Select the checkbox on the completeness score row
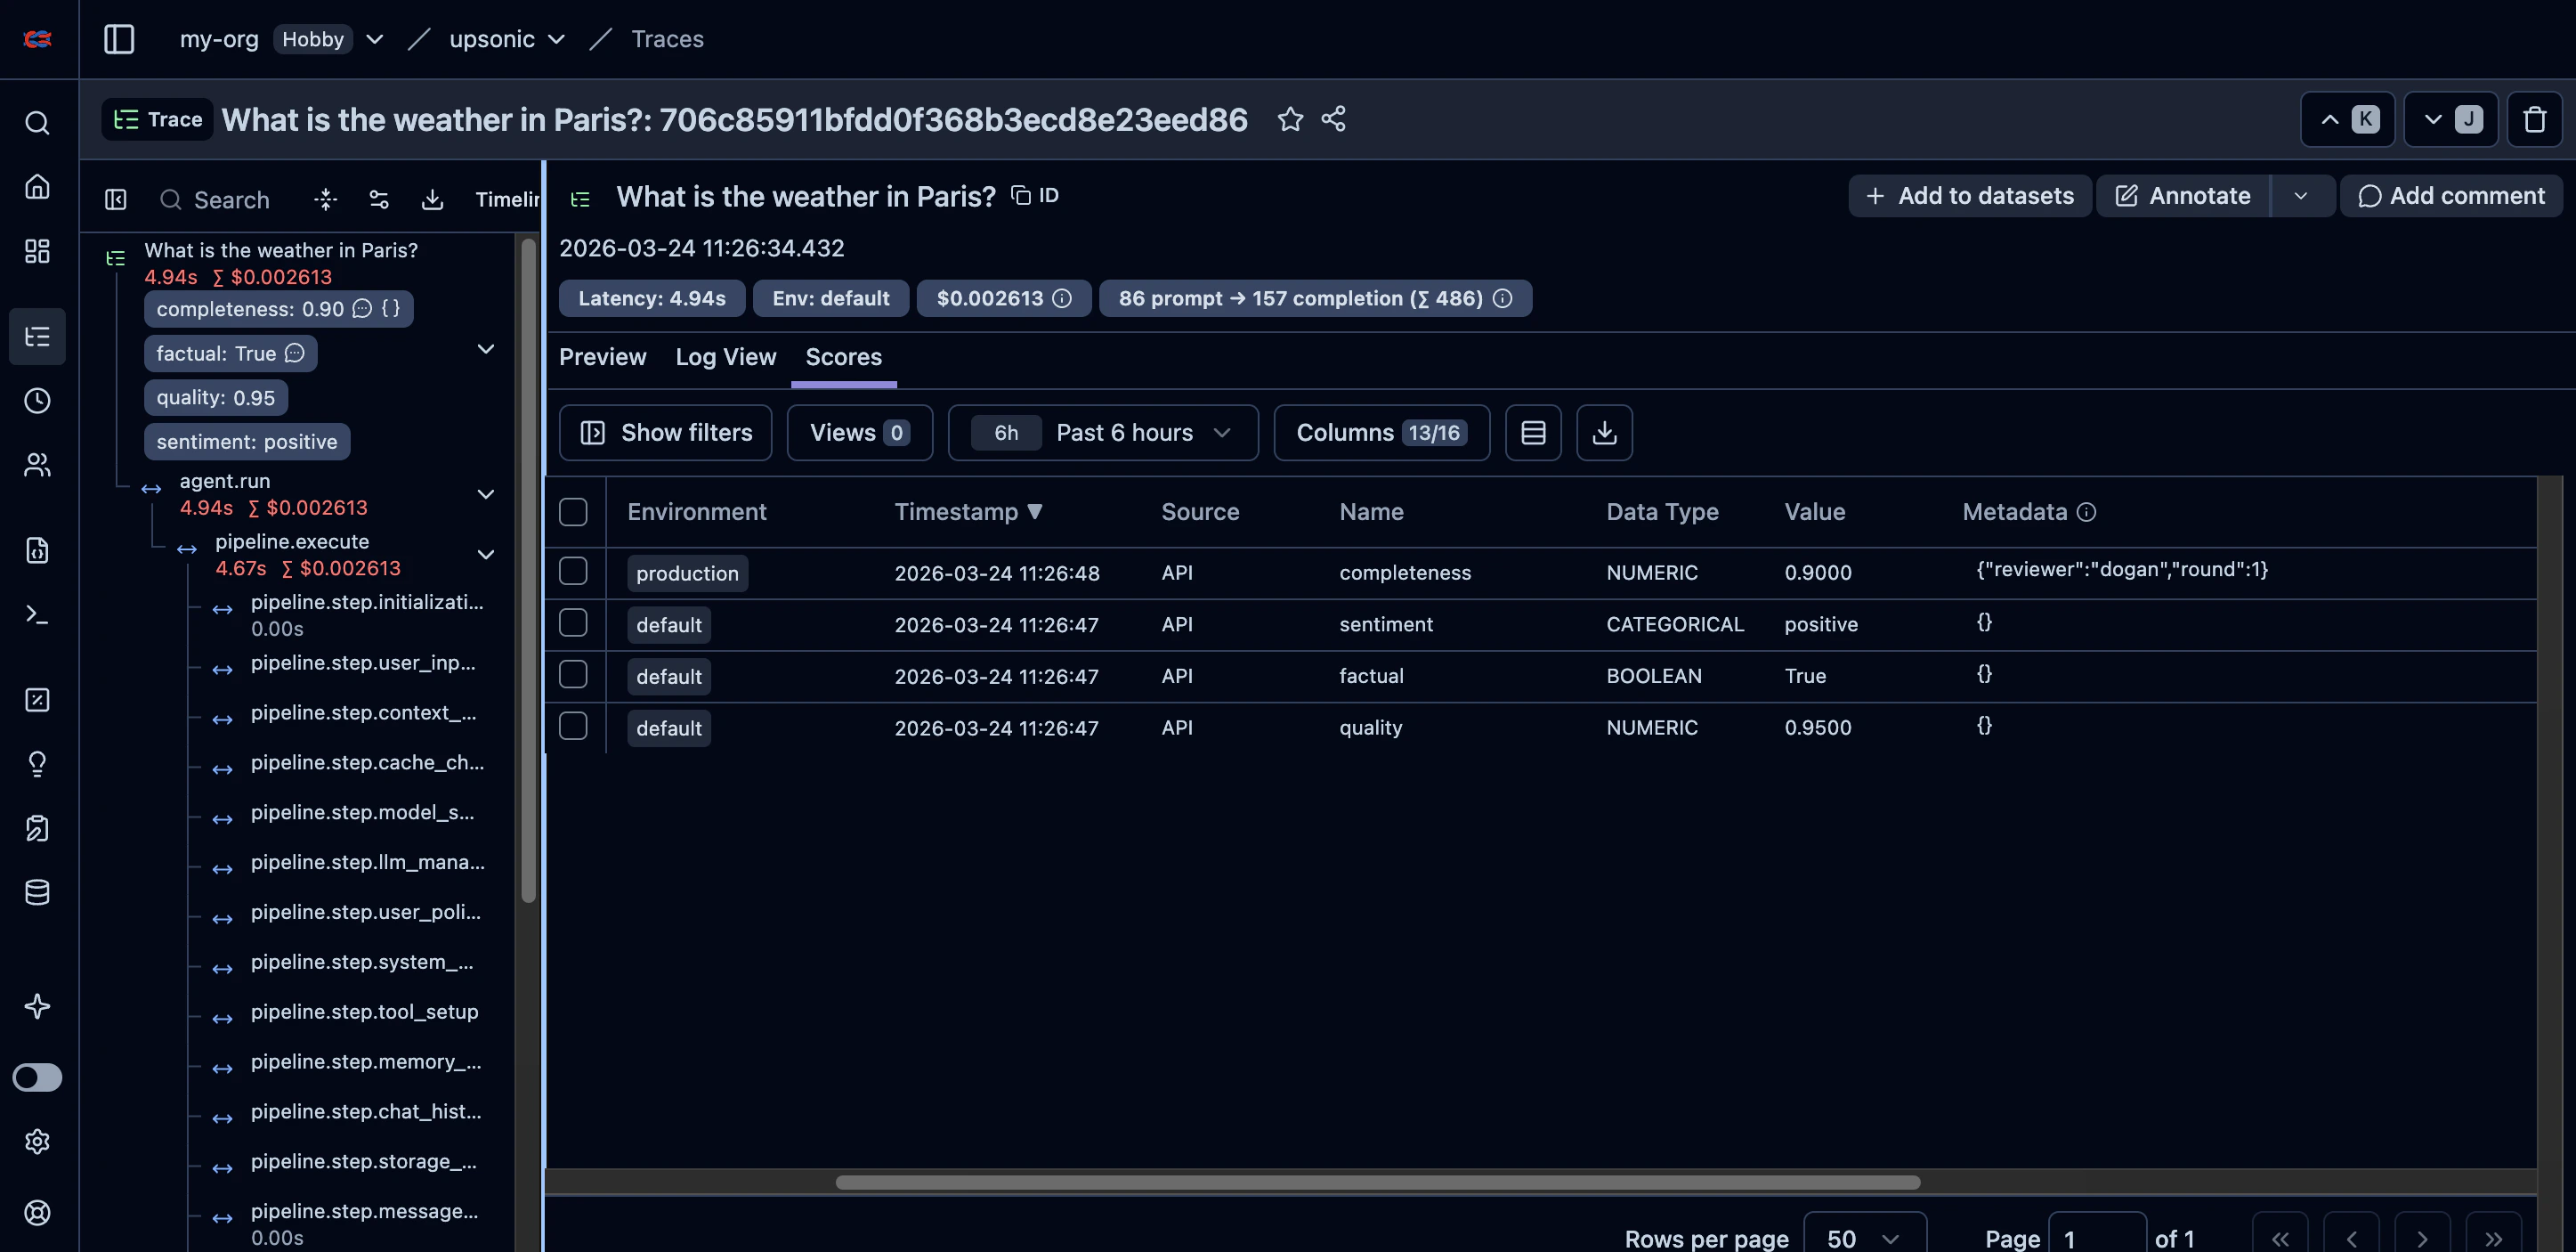The width and height of the screenshot is (2576, 1252). [573, 571]
